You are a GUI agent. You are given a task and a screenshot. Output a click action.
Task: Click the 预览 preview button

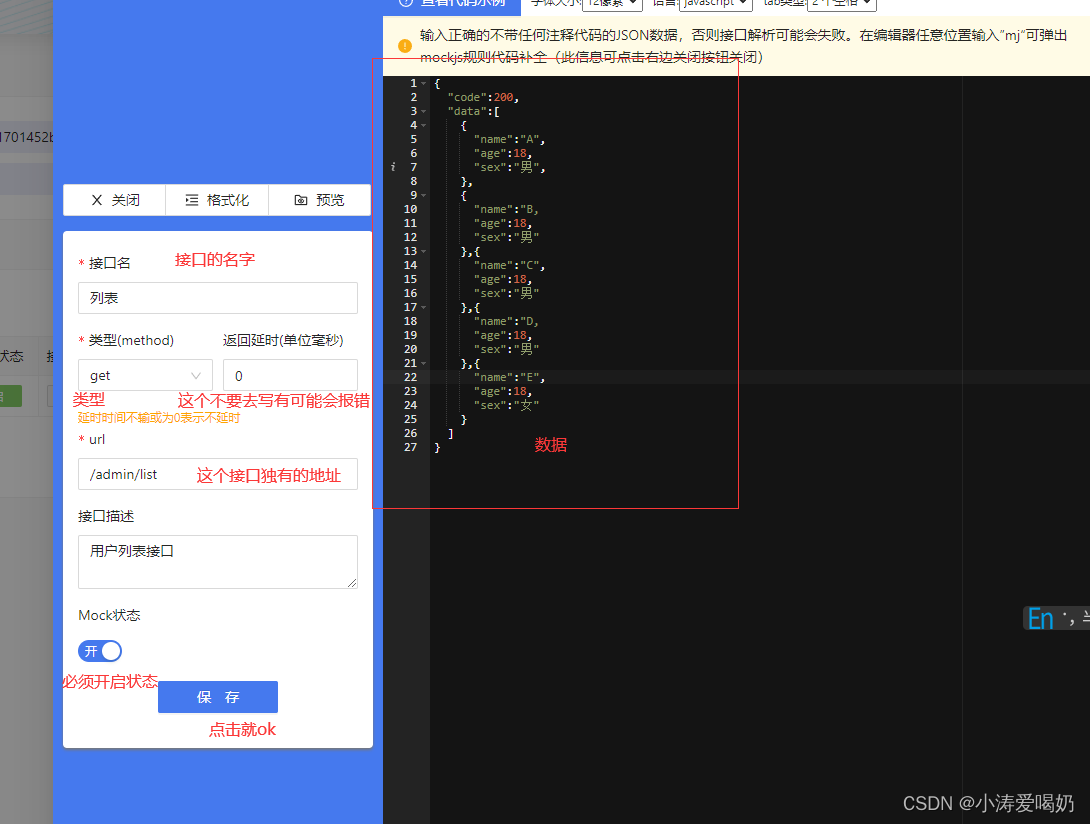(320, 200)
